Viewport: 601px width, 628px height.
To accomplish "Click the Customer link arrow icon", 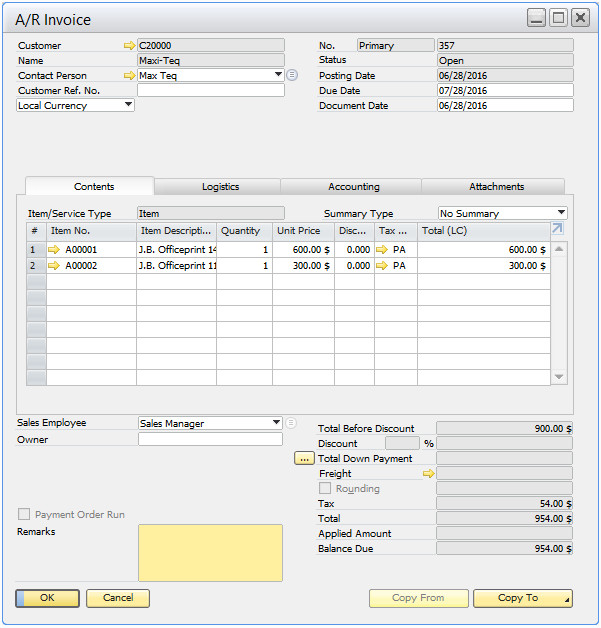I will click(x=128, y=46).
